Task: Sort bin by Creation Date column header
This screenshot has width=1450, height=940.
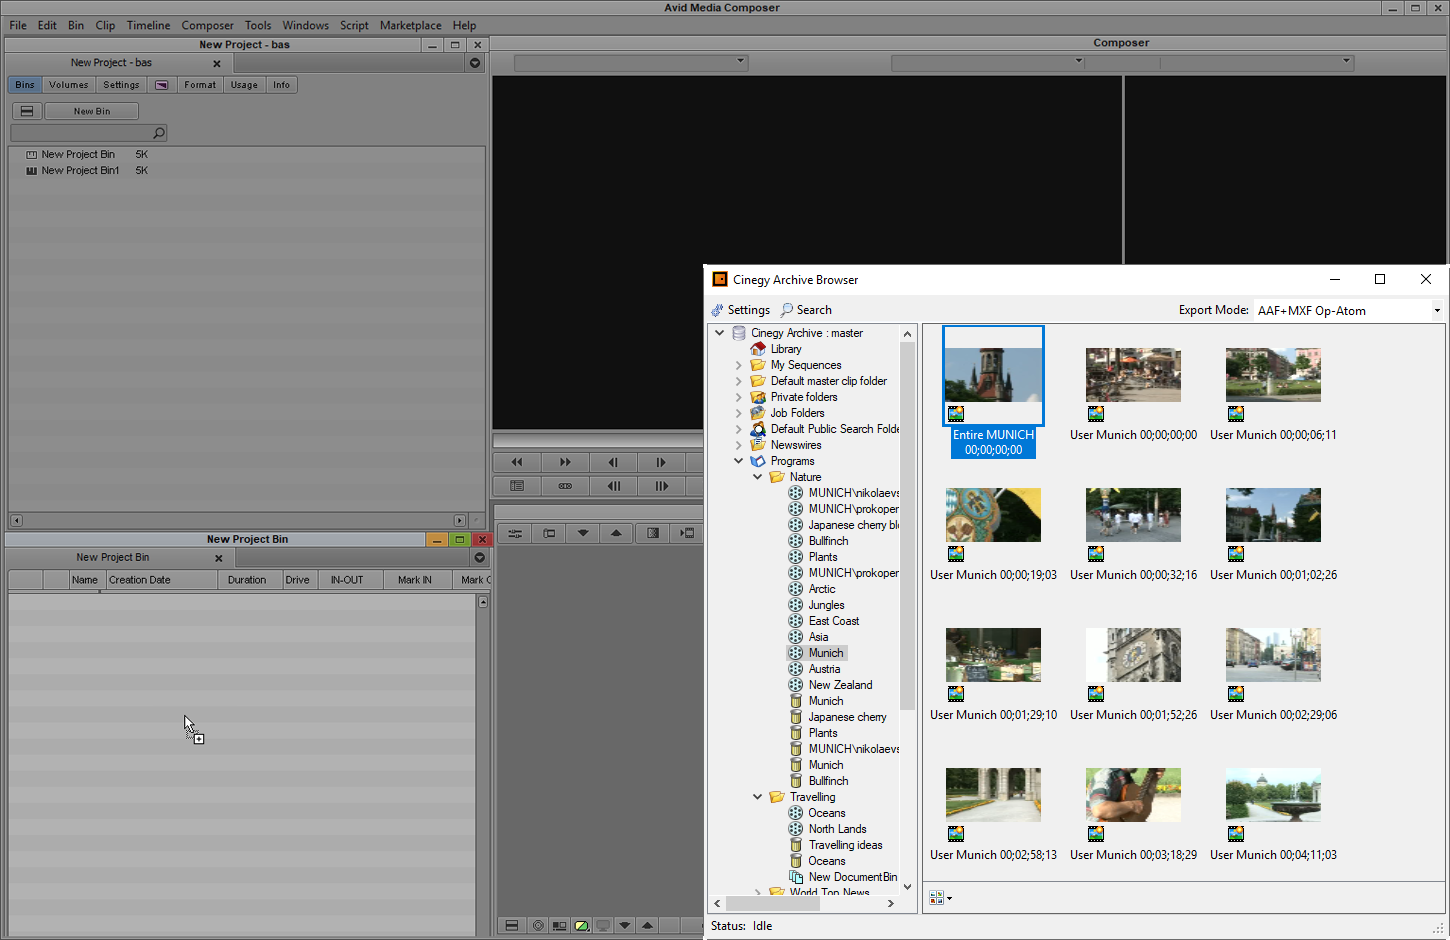Action: pyautogui.click(x=161, y=580)
